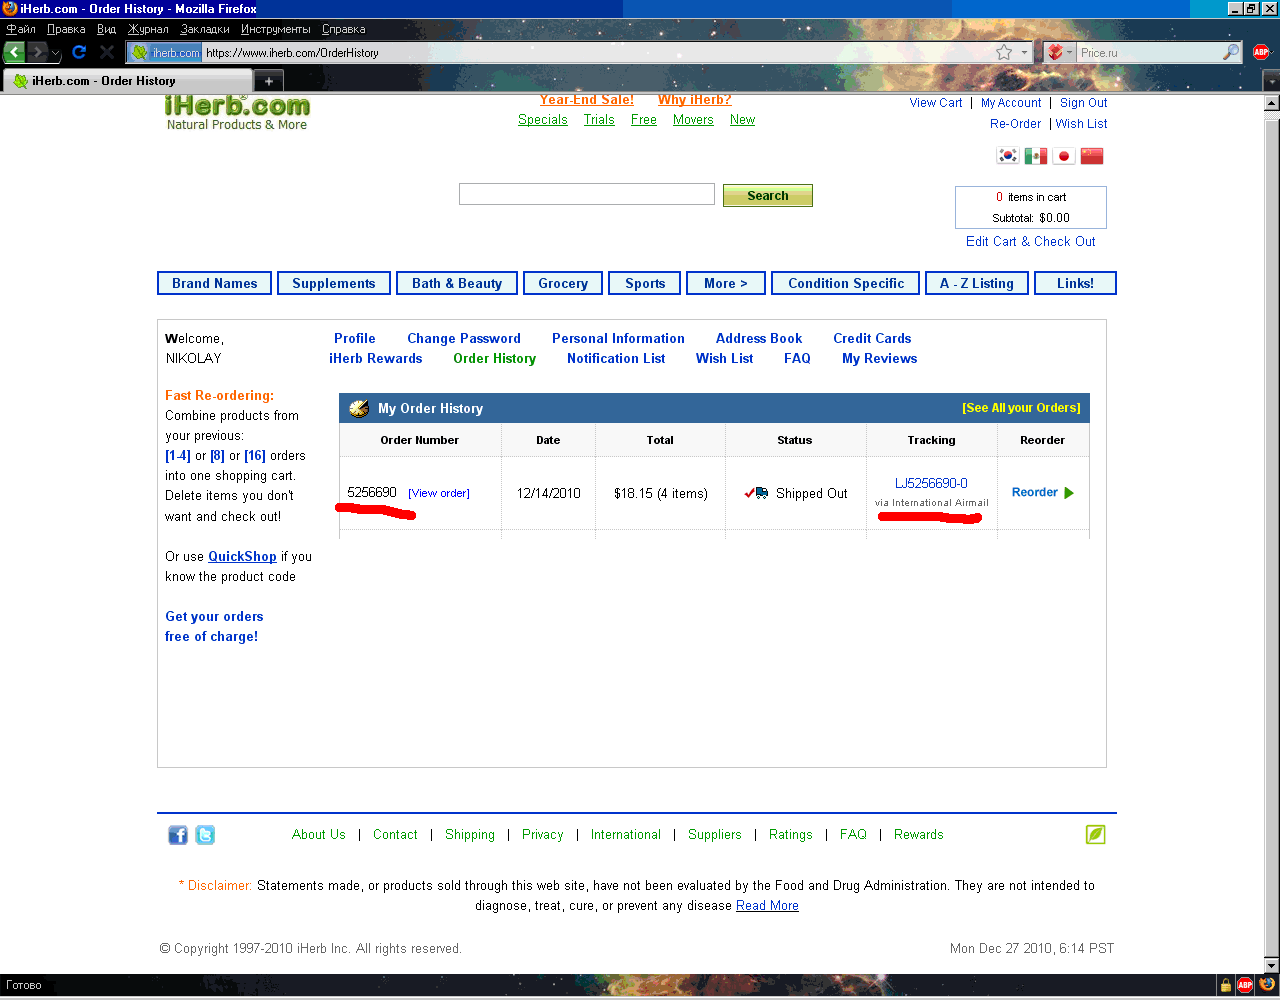Click the Twitter icon in the footer
The width and height of the screenshot is (1280, 1000).
tap(205, 835)
